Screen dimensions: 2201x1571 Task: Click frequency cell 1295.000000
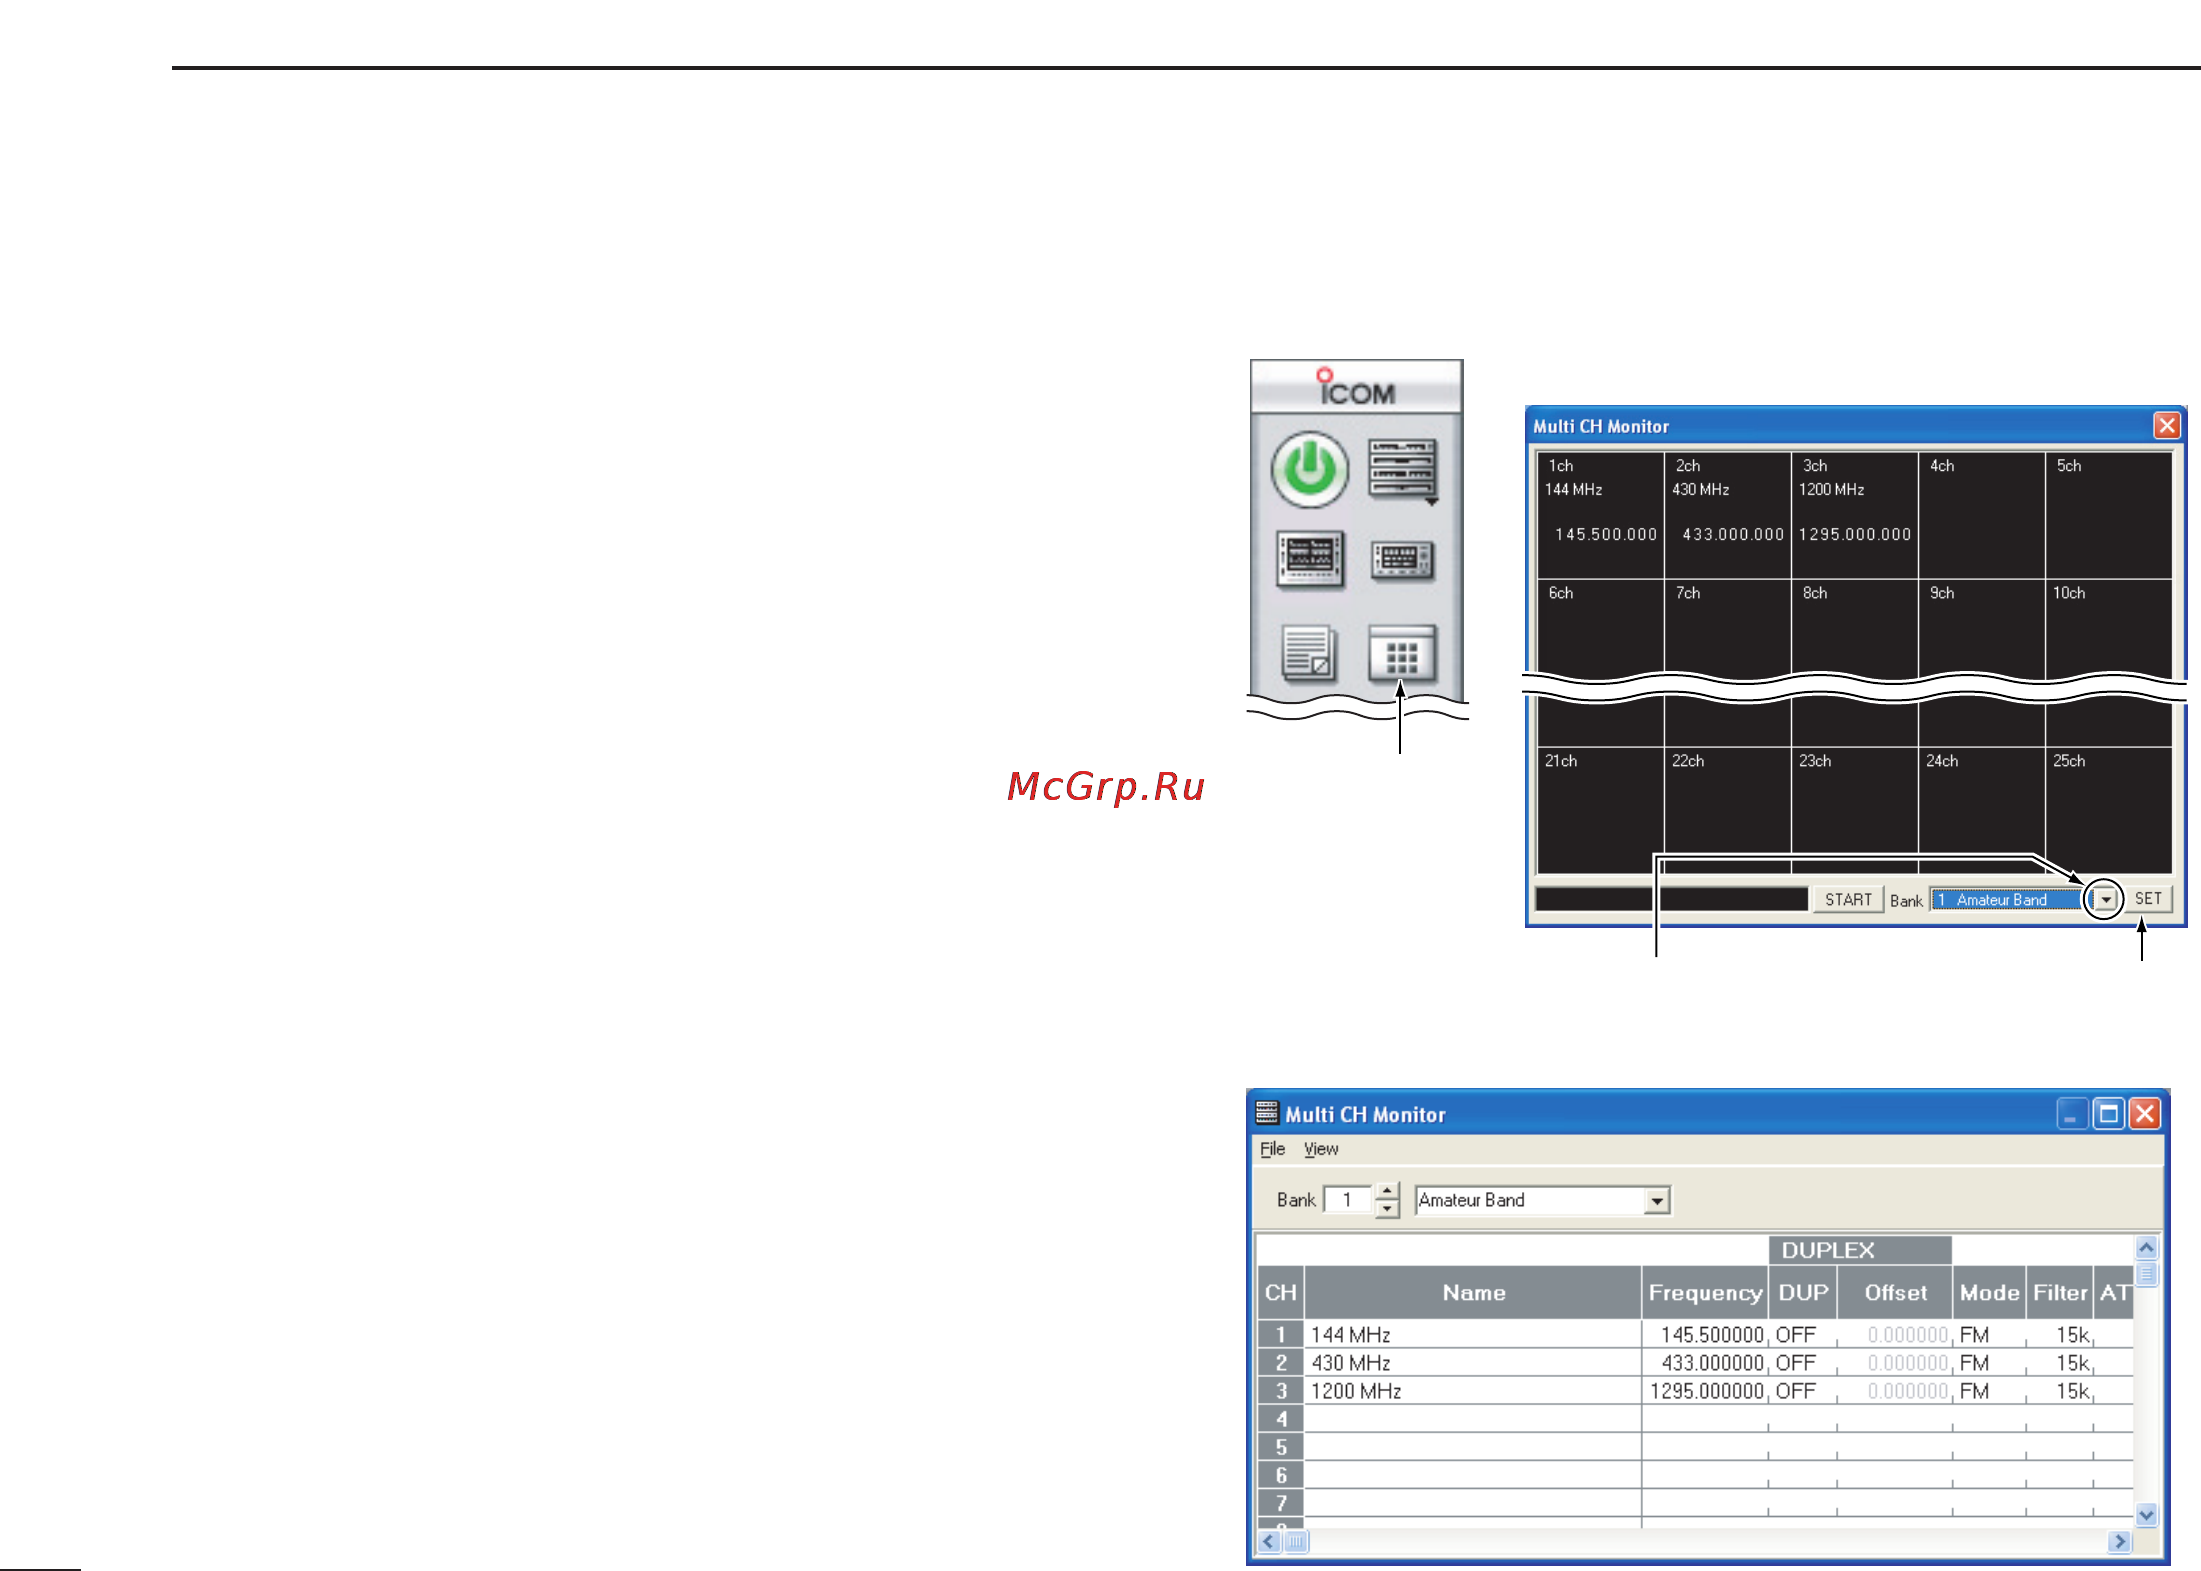(1705, 1390)
